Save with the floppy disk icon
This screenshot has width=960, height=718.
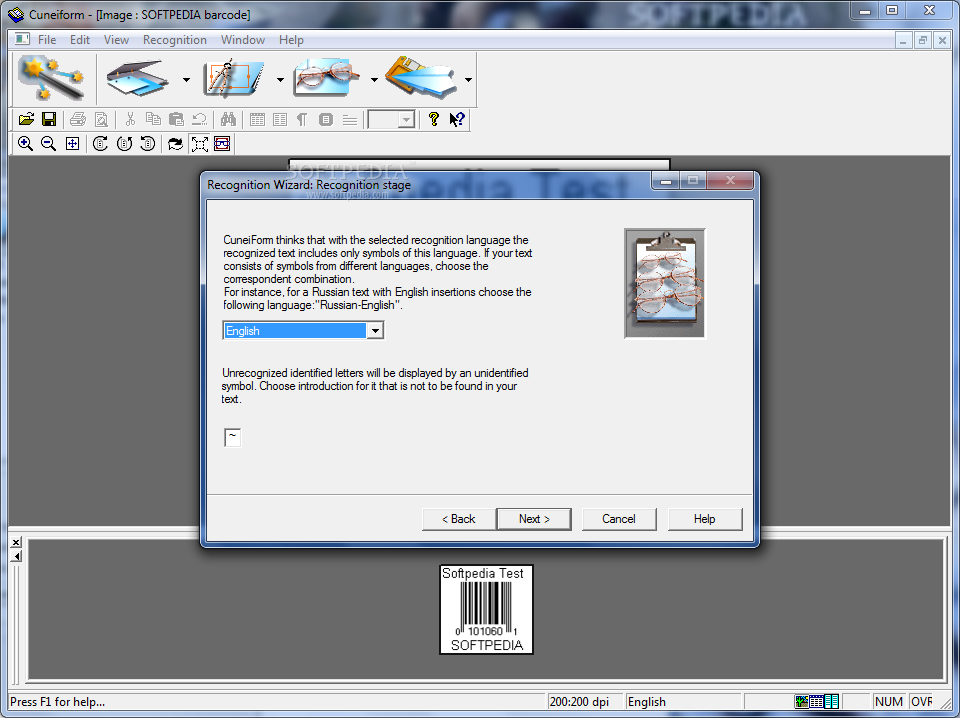[49, 119]
